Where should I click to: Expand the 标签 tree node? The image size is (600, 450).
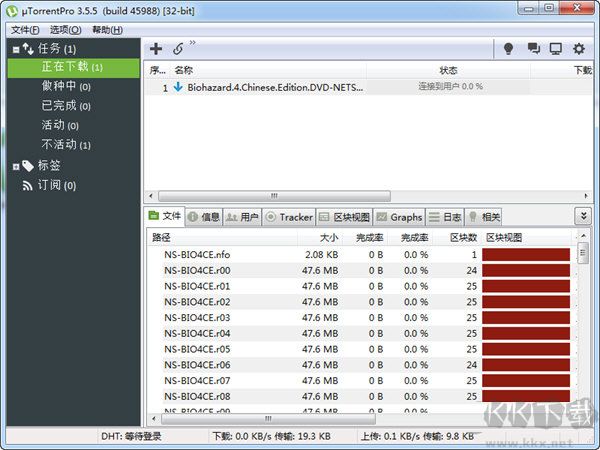coord(16,166)
